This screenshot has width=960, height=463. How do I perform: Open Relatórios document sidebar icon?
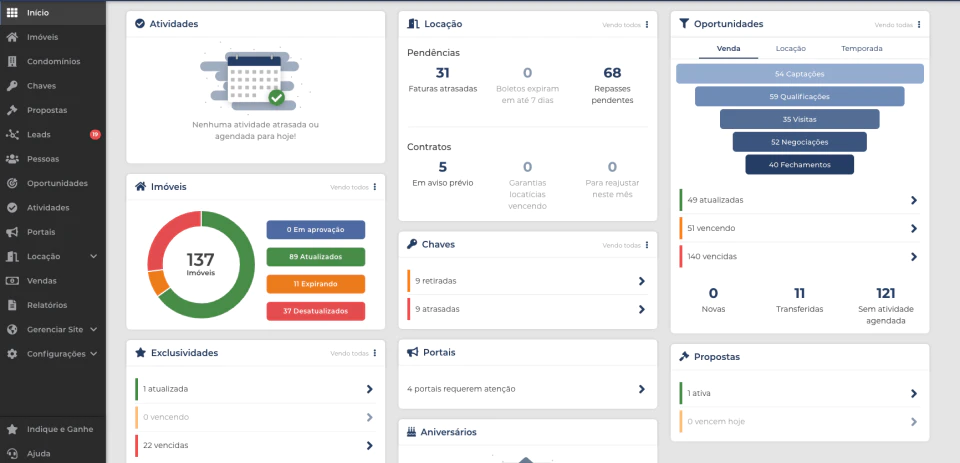click(12, 305)
